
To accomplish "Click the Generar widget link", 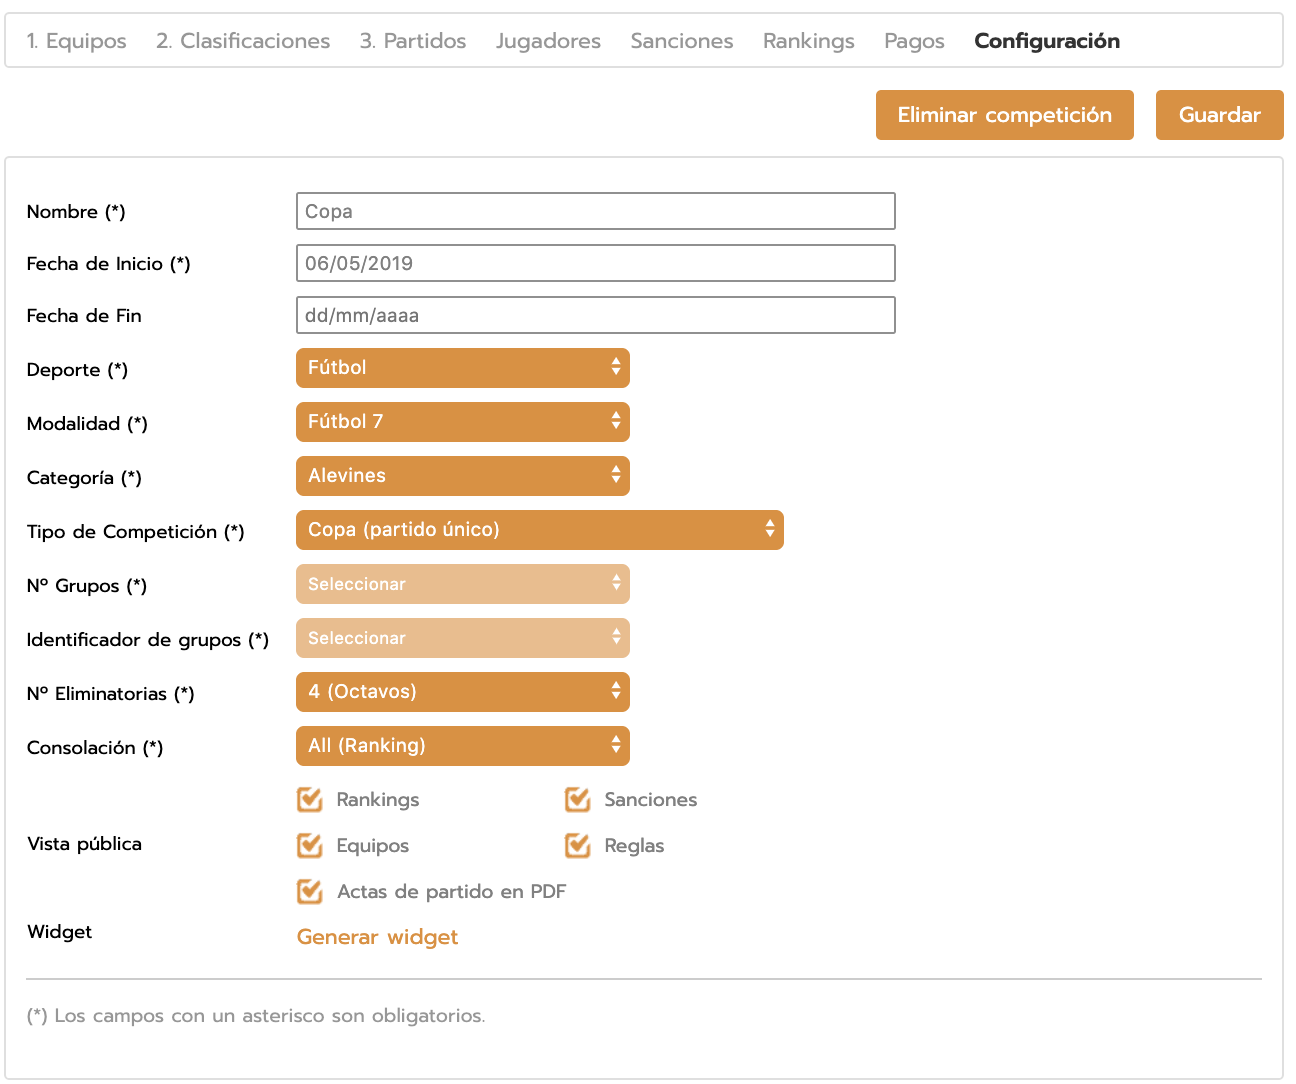I will pyautogui.click(x=377, y=937).
